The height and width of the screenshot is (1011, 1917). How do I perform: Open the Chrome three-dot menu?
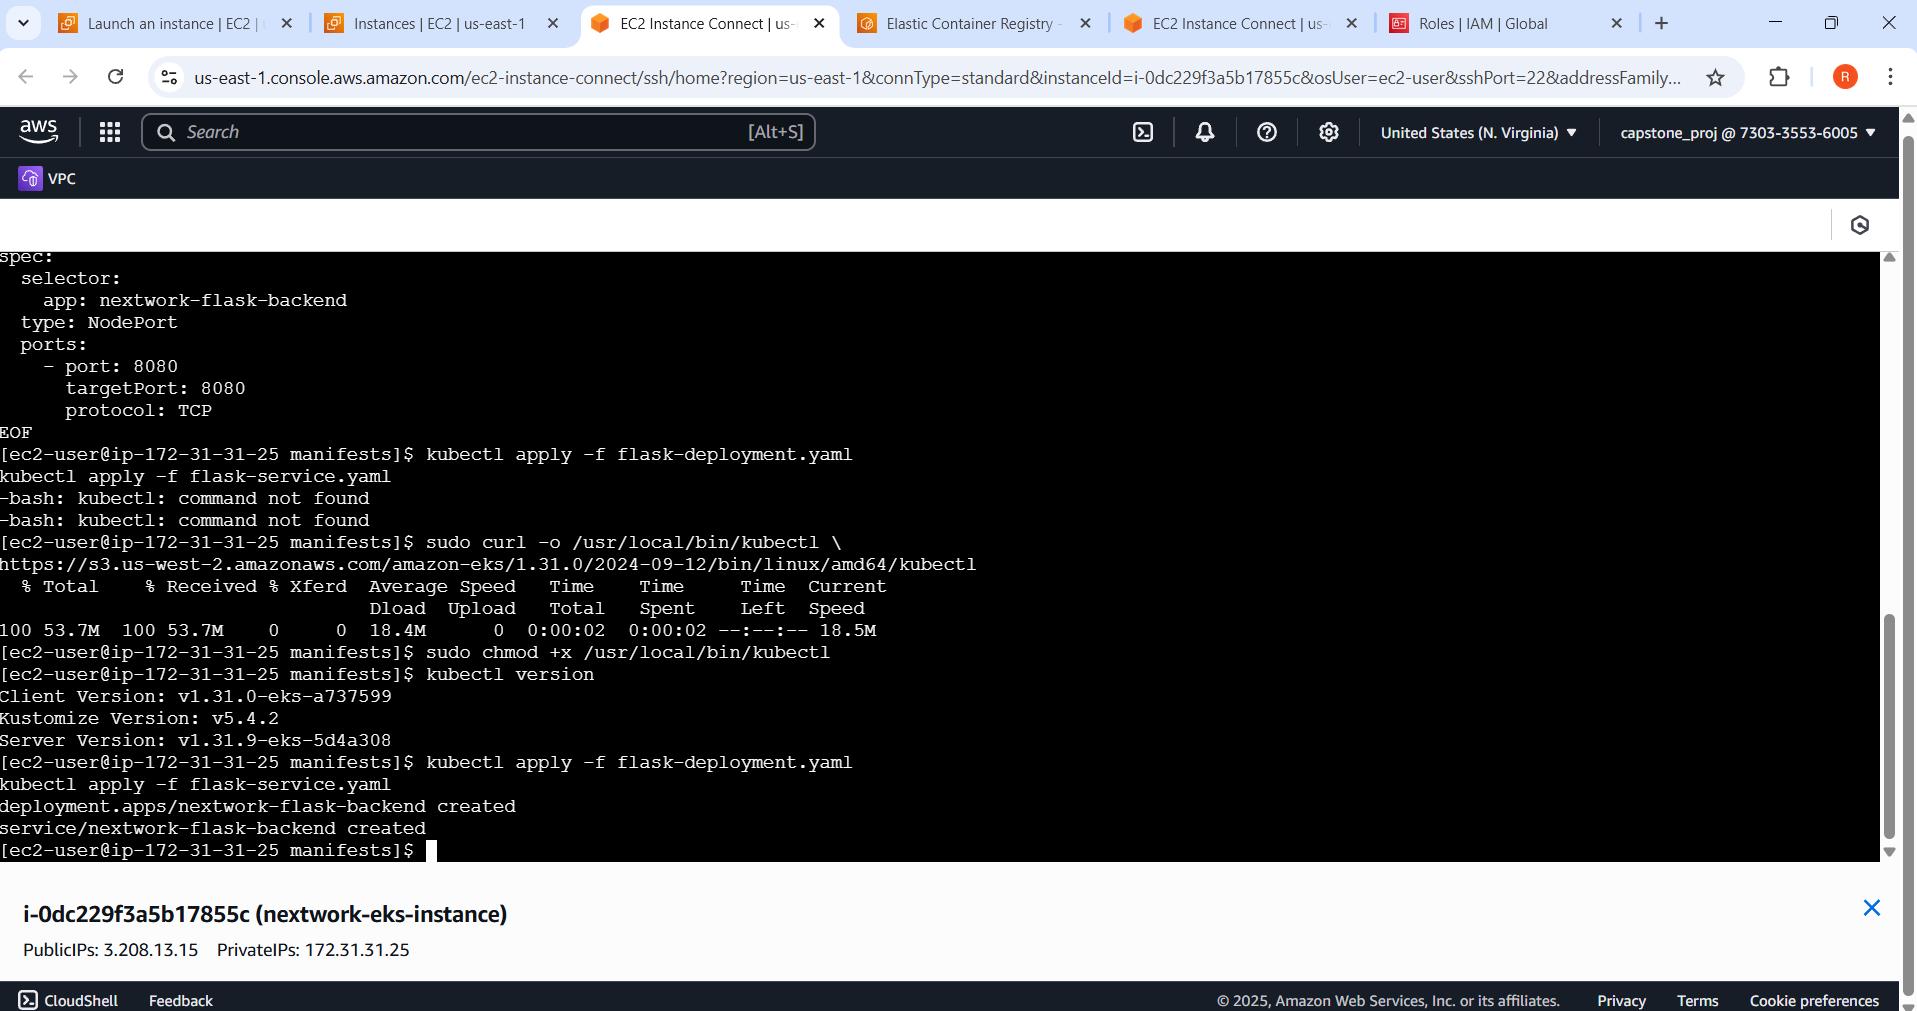tap(1890, 77)
